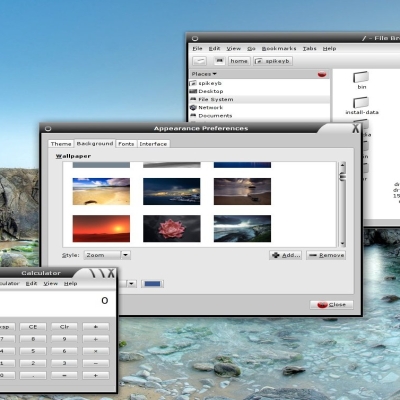Click the Close button in Appearance Preferences
Screen dimensions: 400x400
coord(331,305)
